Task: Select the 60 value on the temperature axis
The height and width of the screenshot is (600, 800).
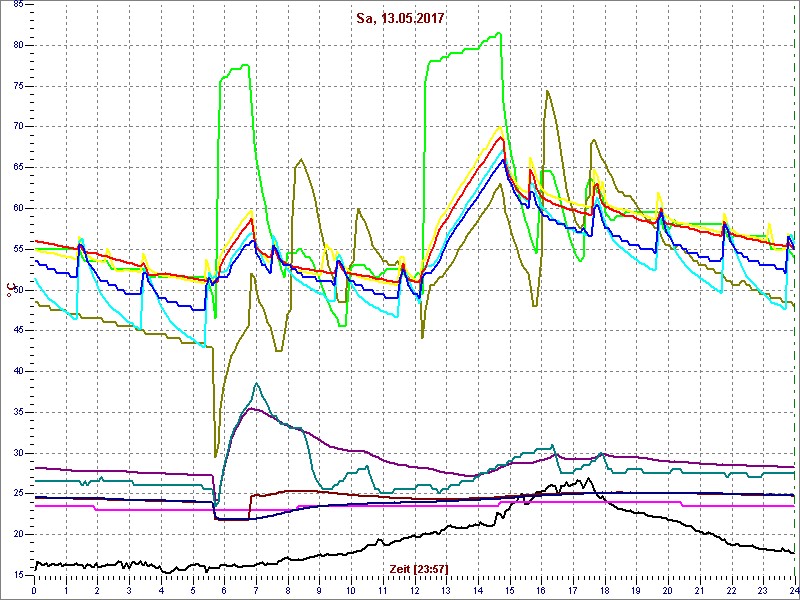Action: point(16,209)
